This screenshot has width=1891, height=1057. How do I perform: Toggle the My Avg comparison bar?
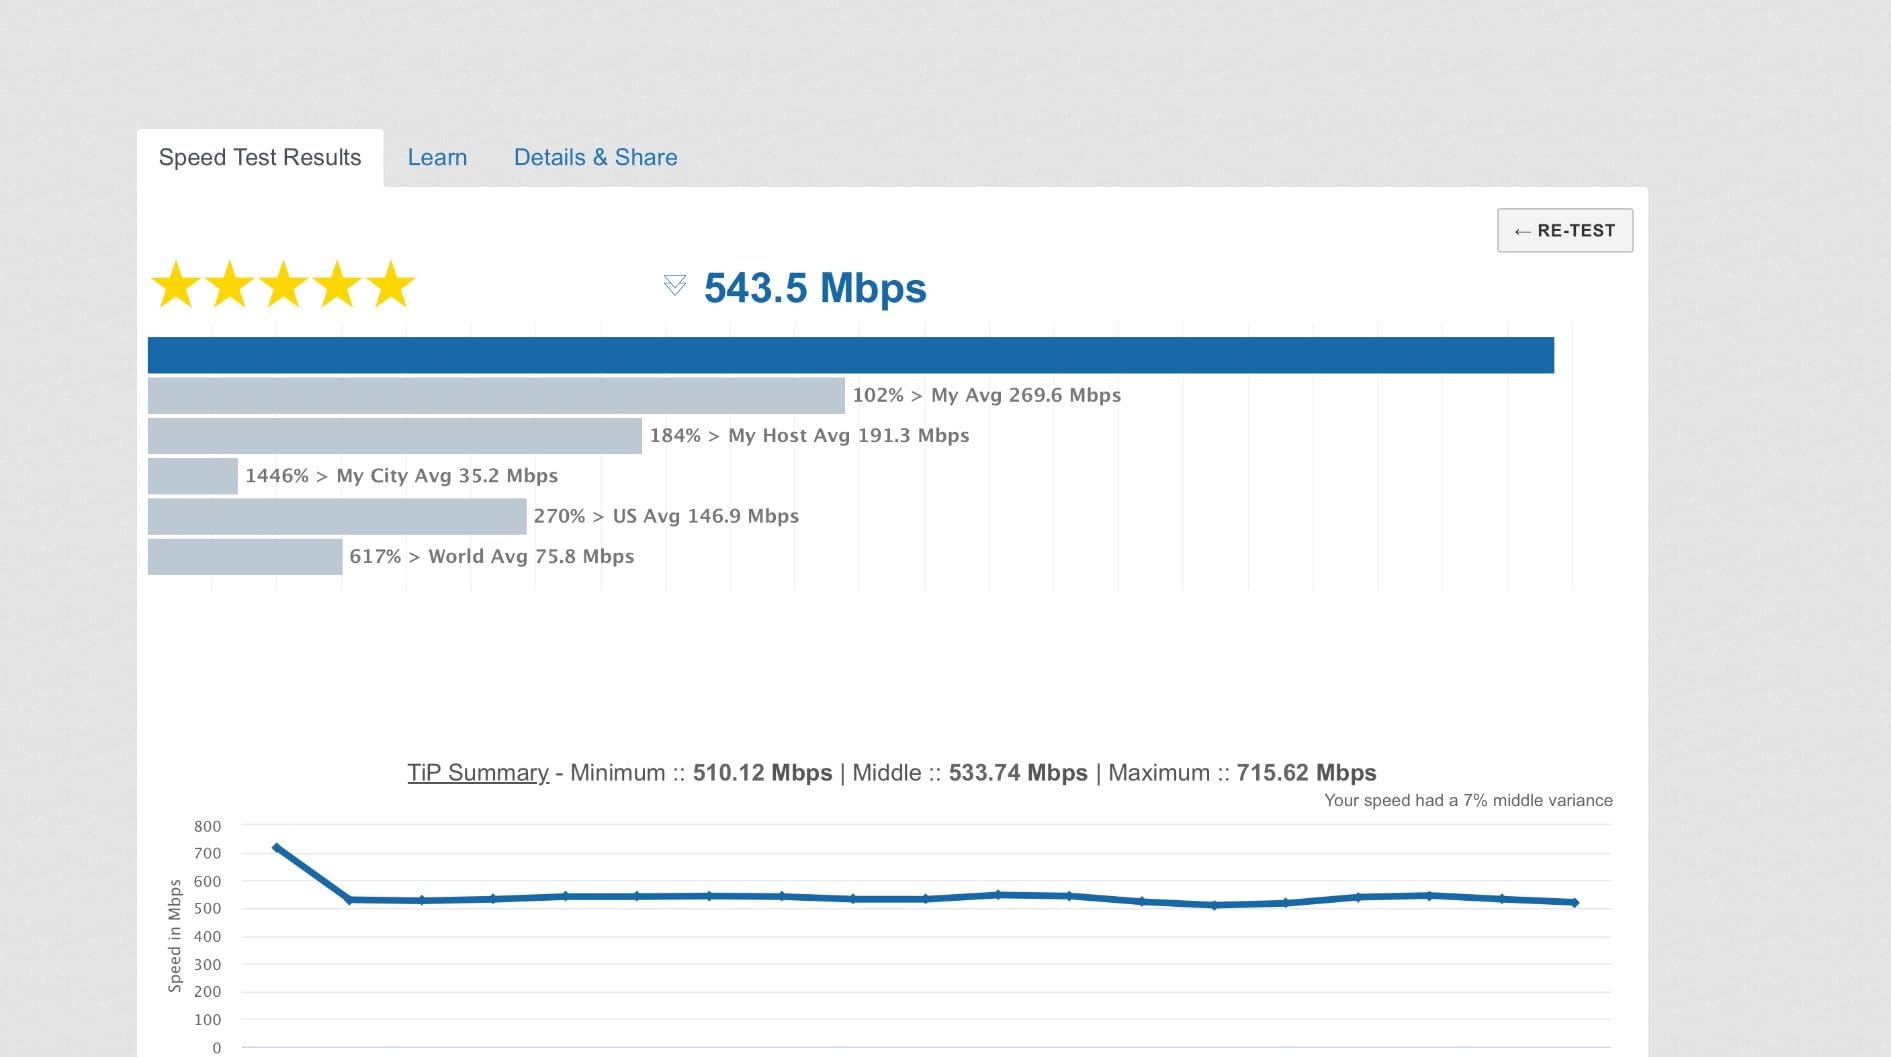point(497,395)
